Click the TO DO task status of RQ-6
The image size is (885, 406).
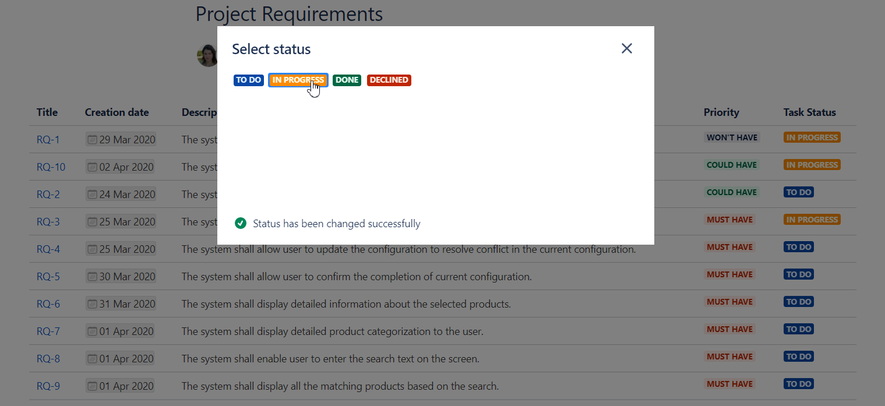pos(799,302)
